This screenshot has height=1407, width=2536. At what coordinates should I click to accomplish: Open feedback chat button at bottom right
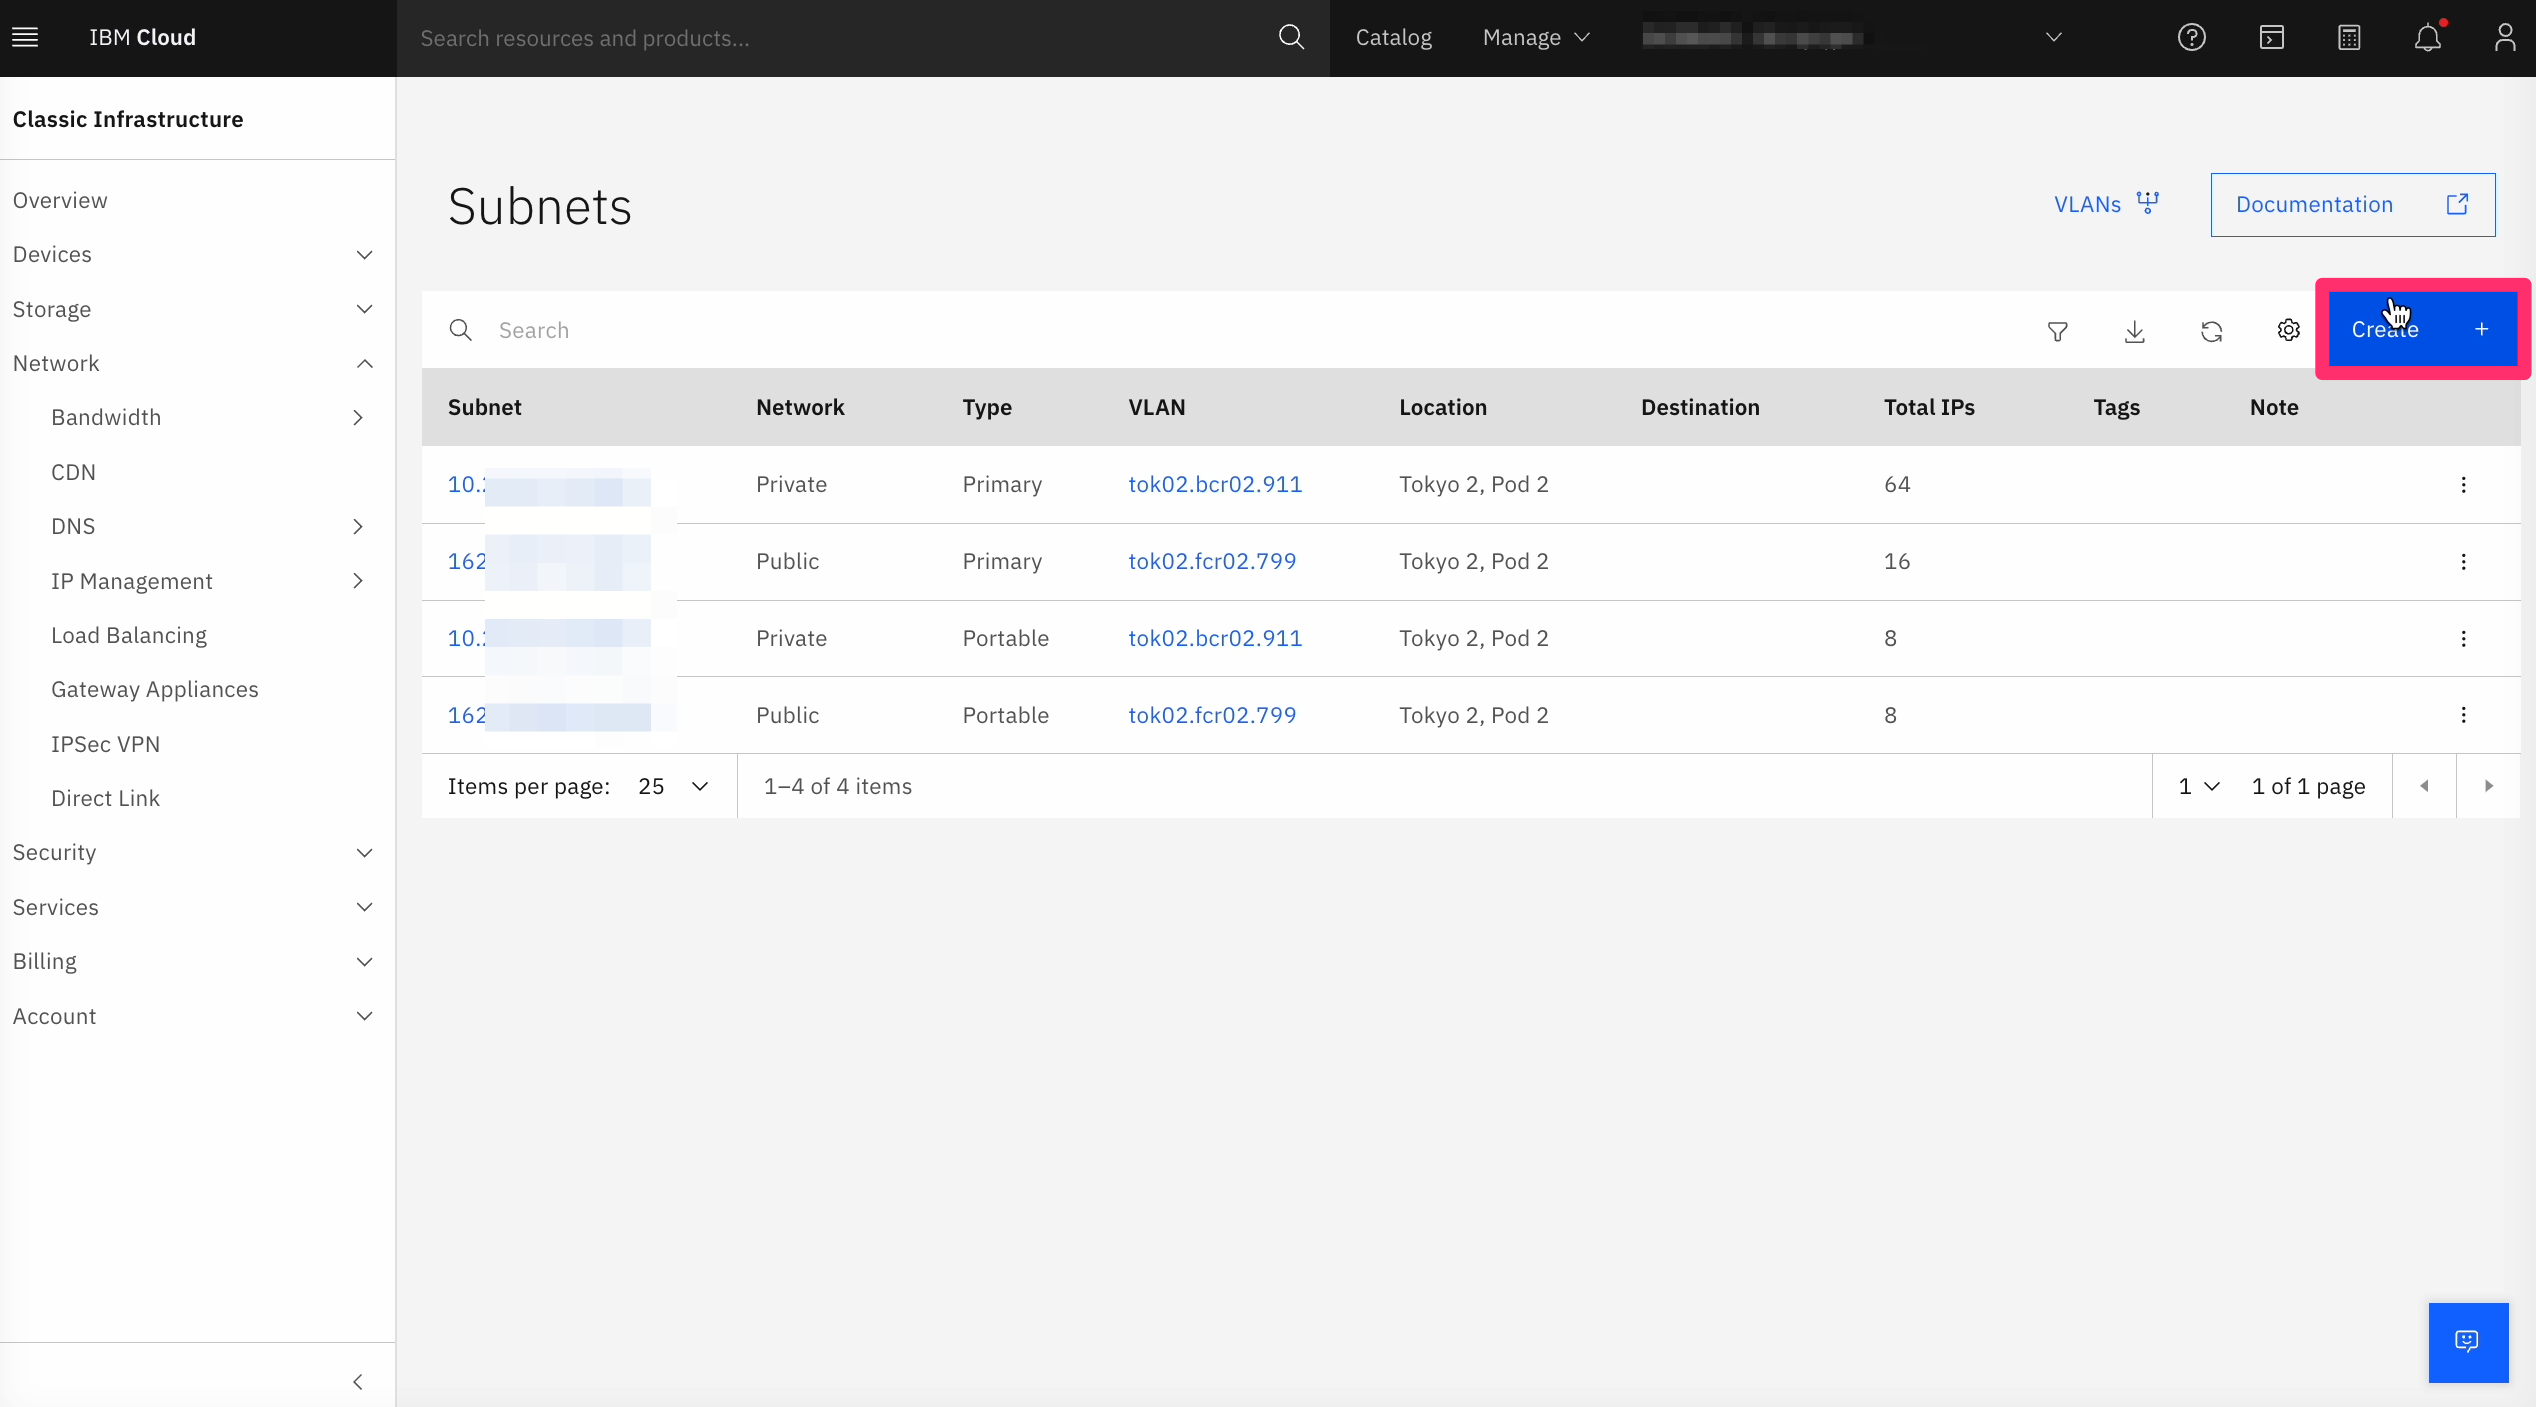[2467, 1342]
